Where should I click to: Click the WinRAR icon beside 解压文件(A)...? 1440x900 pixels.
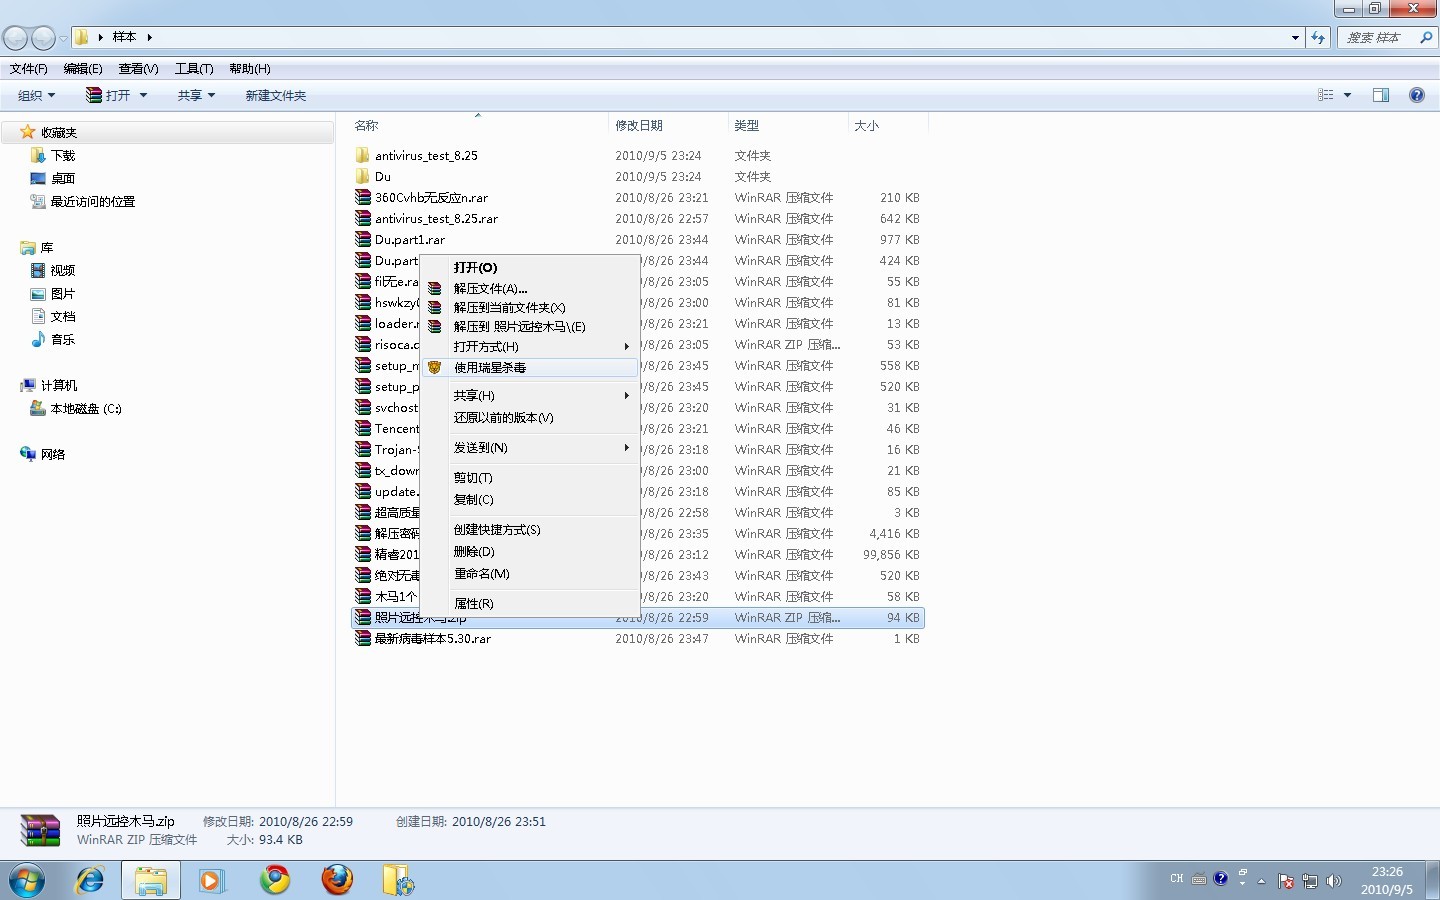pos(435,289)
